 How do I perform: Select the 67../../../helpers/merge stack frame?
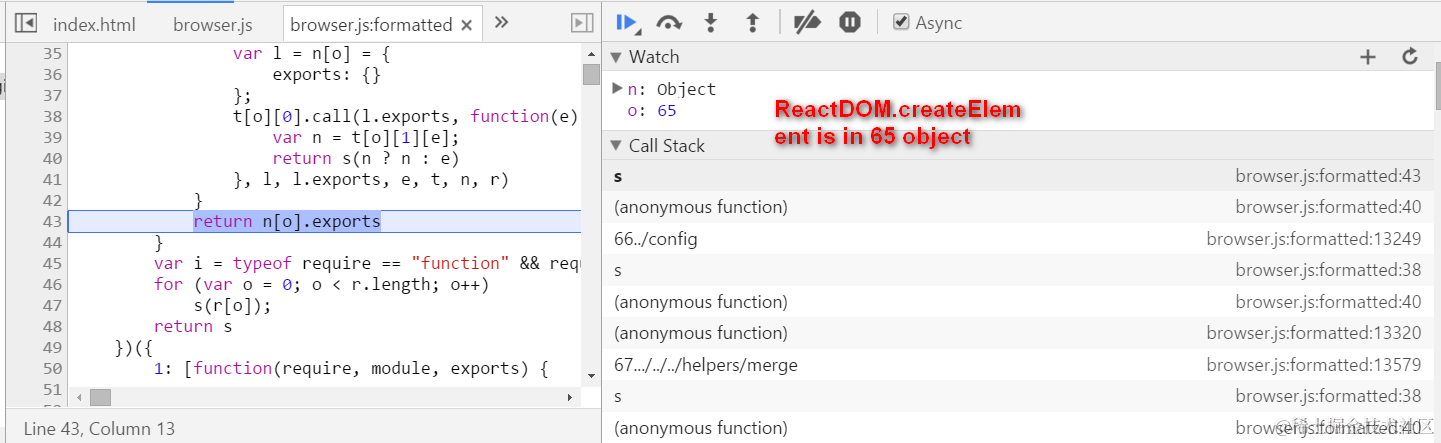1017,365
